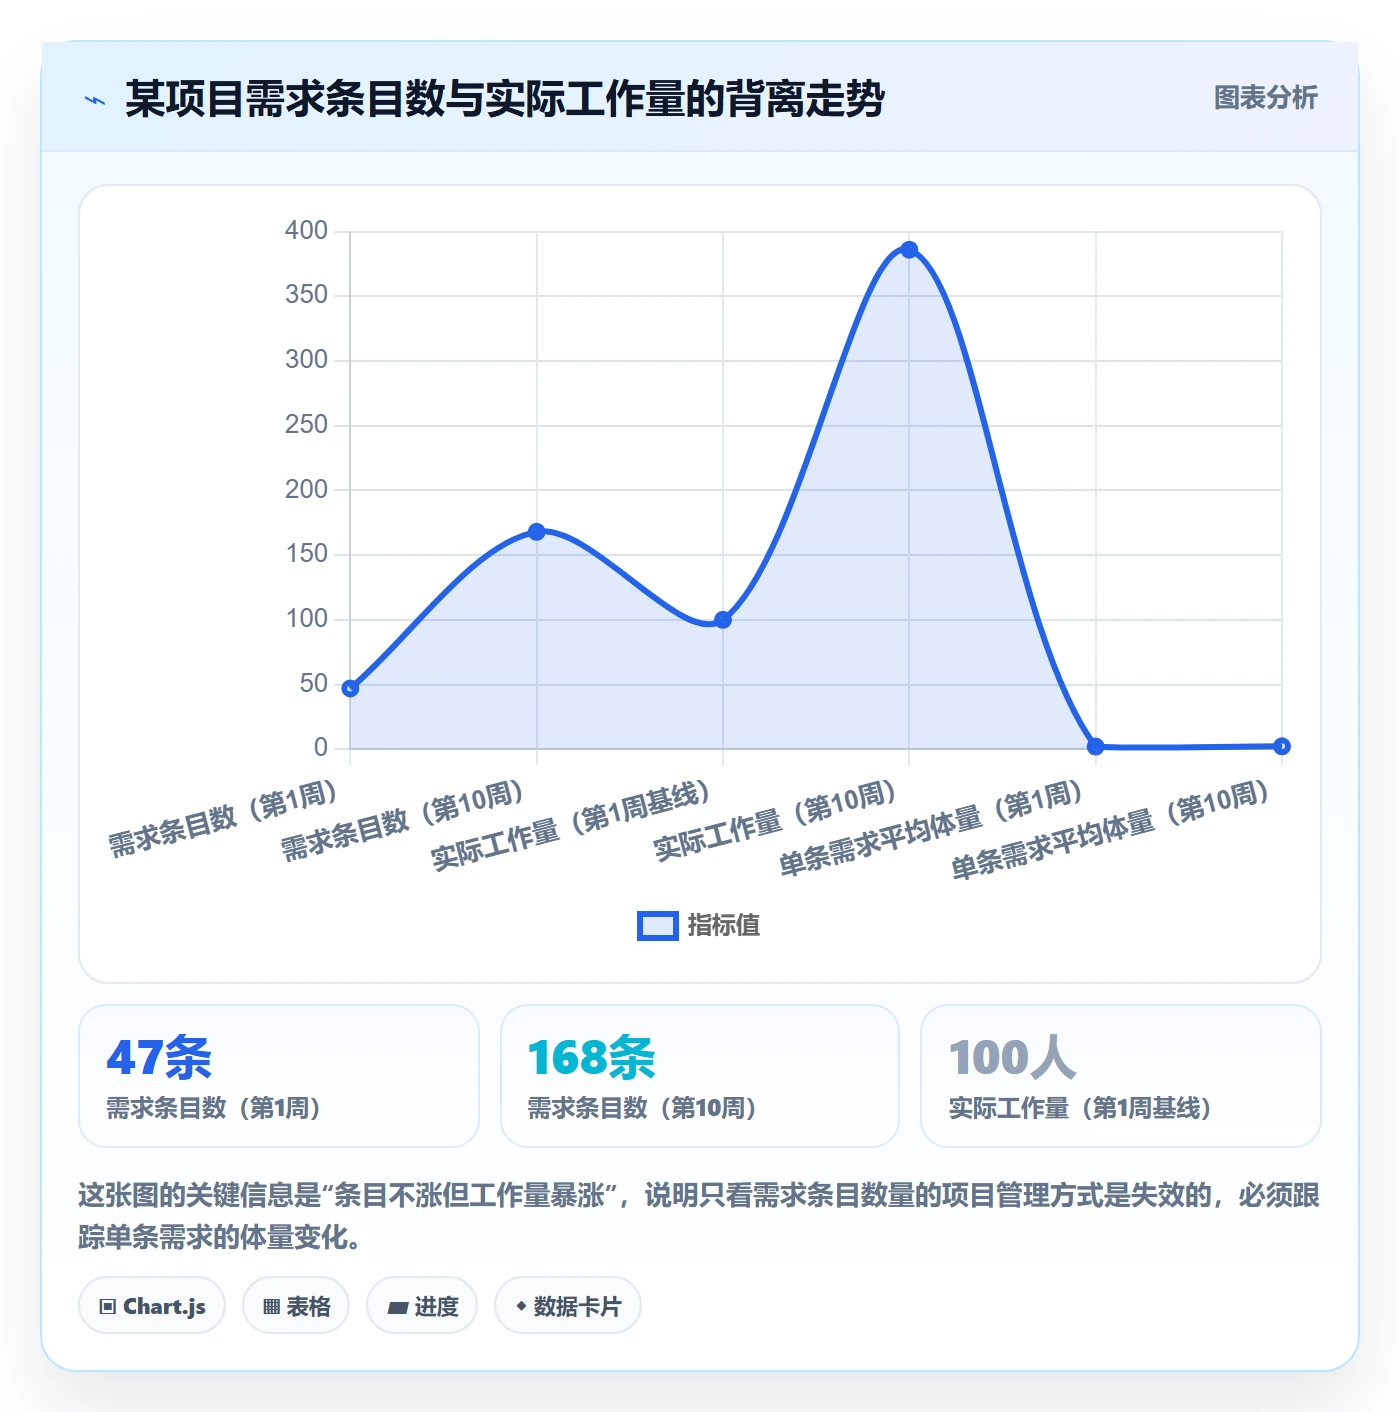The height and width of the screenshot is (1412, 1400).
Task: Open the 47条 data card
Action: pyautogui.click(x=279, y=1076)
